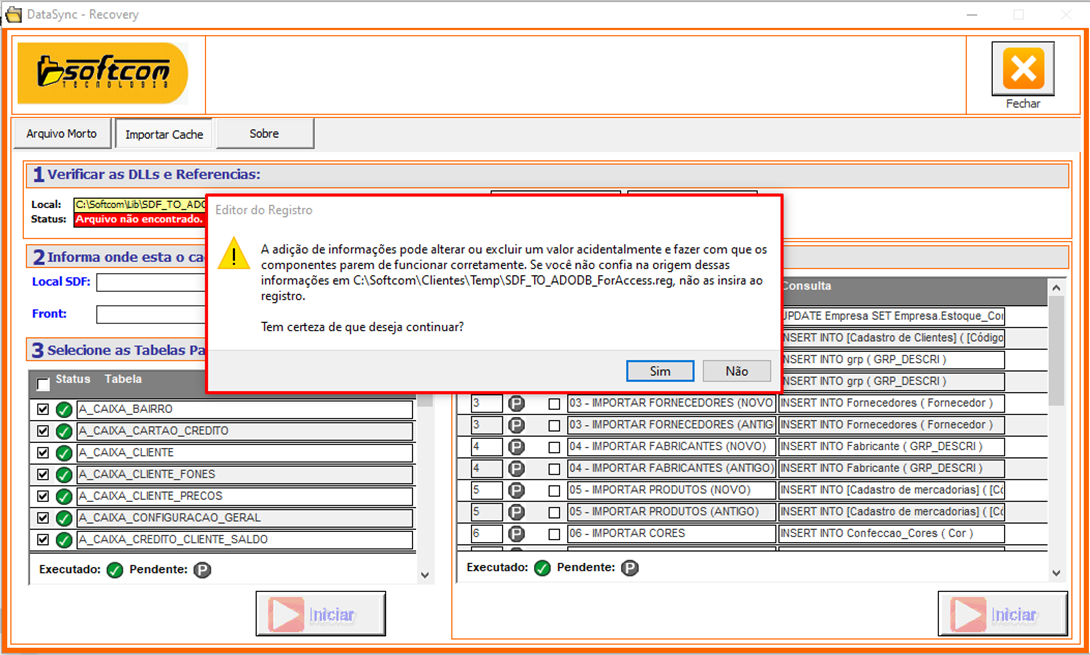Screen dimensions: 1090x655
Task: Open the Arquivo Morto tab
Action: [62, 133]
